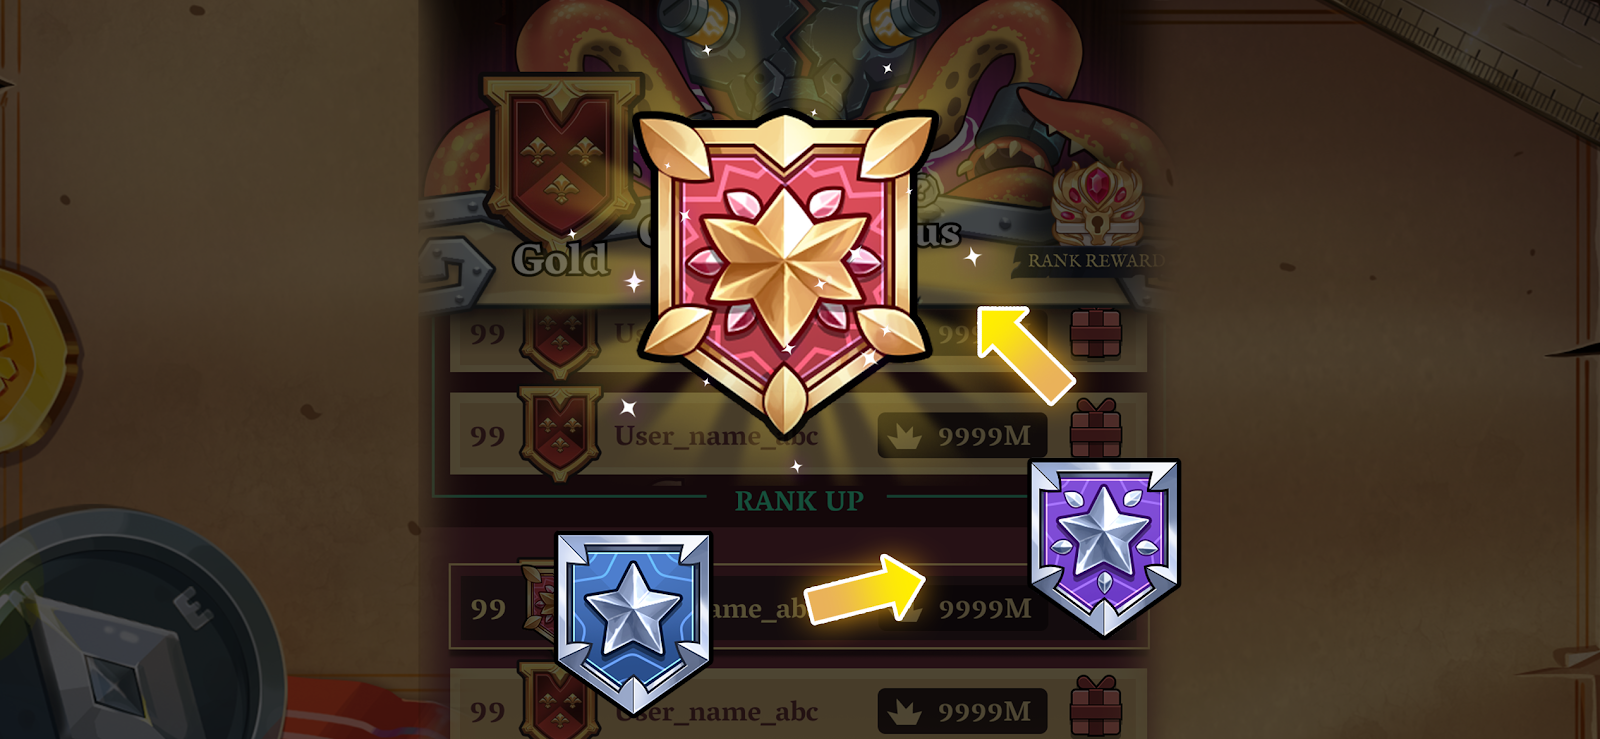Tap the 9999M score just above RANK UP

pos(984,436)
